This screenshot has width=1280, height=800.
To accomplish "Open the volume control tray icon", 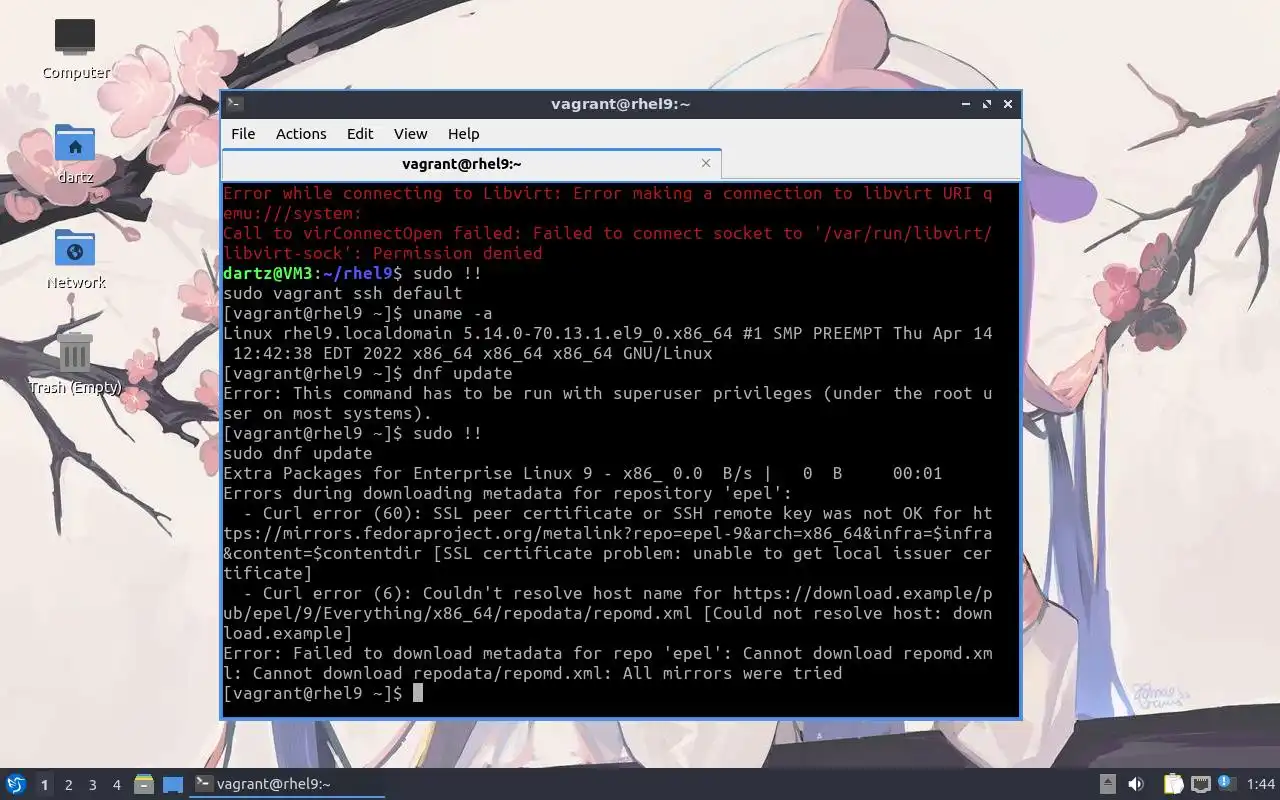I will pyautogui.click(x=1136, y=784).
